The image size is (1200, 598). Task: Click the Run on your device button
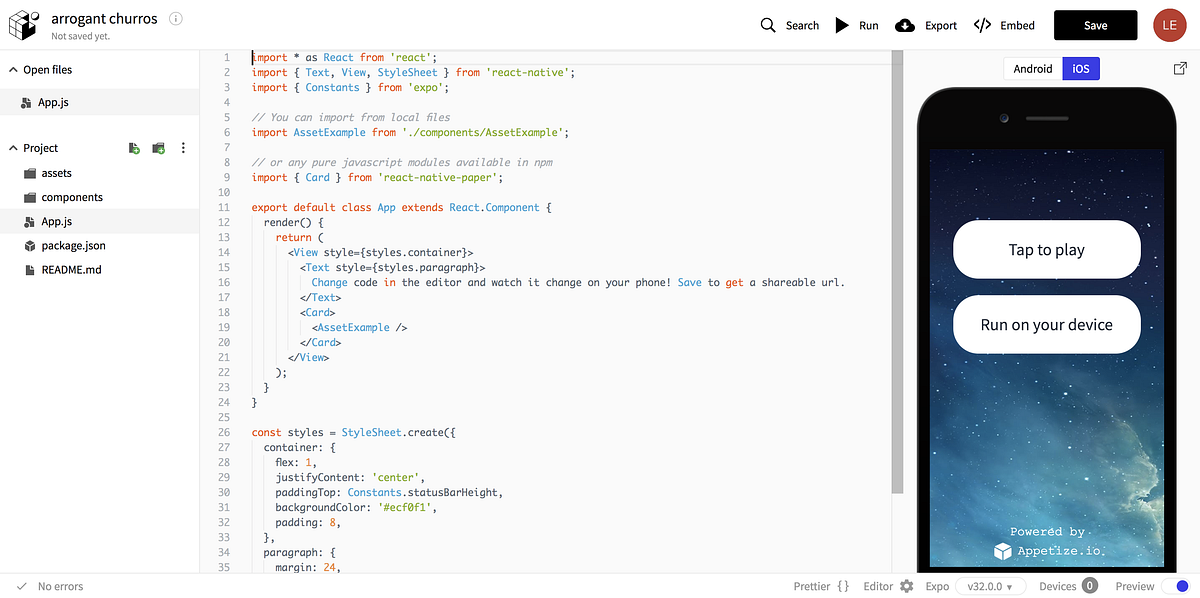tap(1046, 324)
